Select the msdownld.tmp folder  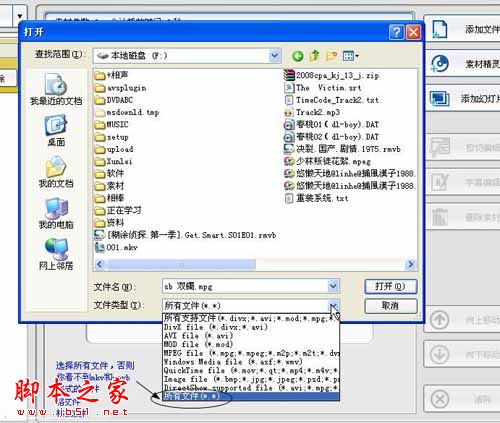click(127, 112)
